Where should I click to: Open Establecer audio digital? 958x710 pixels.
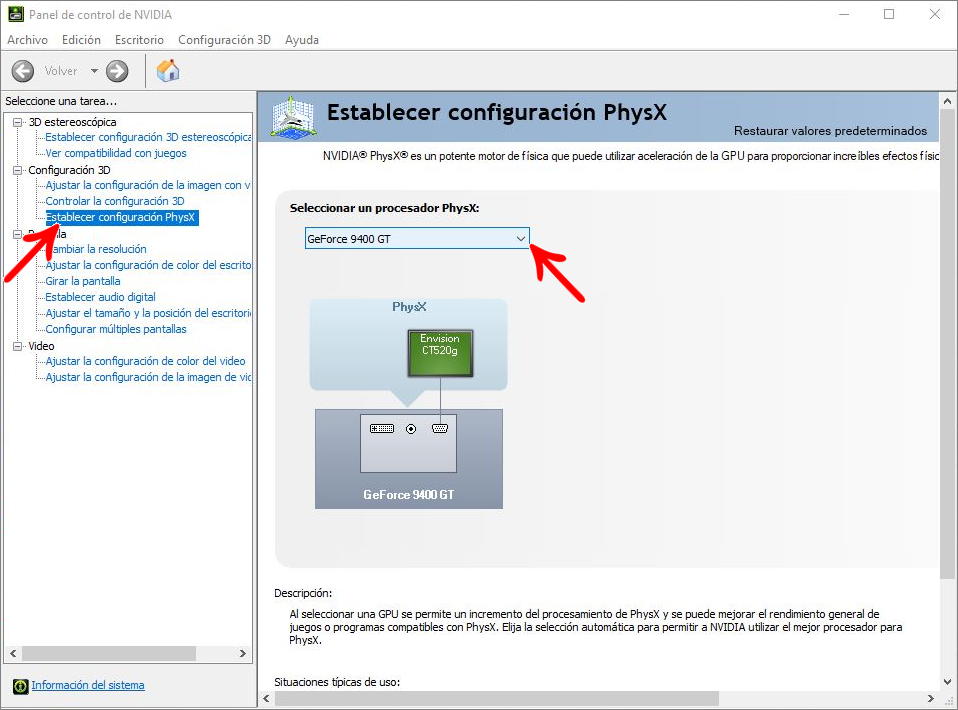click(101, 297)
